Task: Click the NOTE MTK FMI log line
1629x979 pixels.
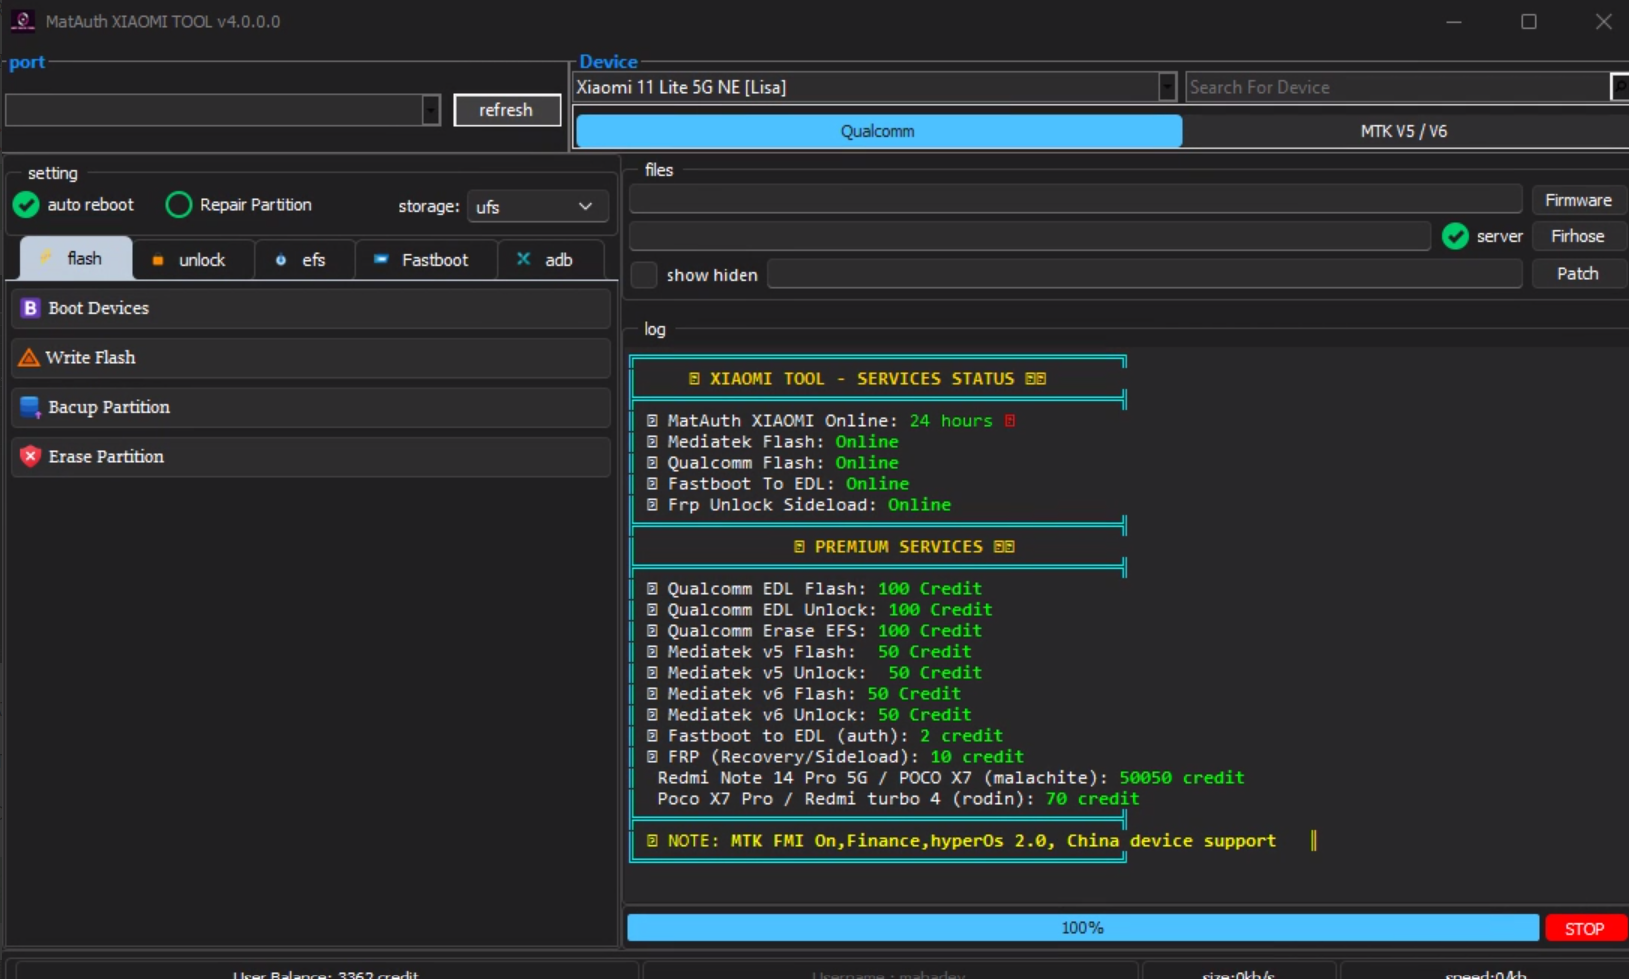Action: pos(961,841)
